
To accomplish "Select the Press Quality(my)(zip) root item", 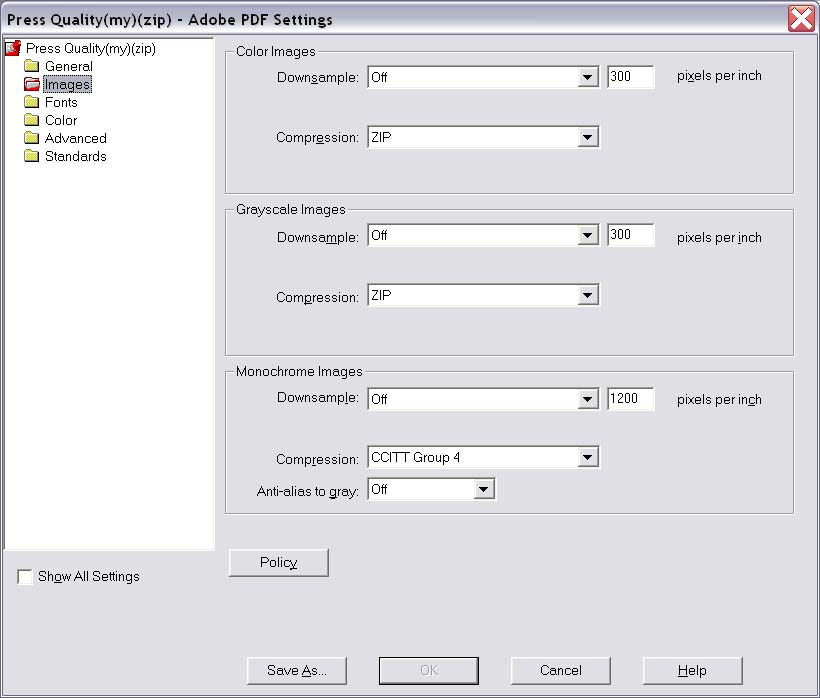I will (91, 49).
